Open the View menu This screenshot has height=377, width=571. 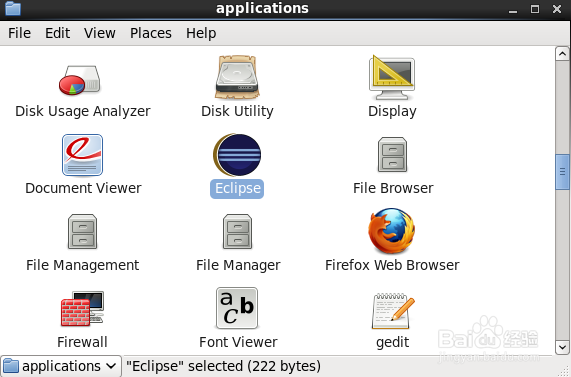(x=100, y=33)
